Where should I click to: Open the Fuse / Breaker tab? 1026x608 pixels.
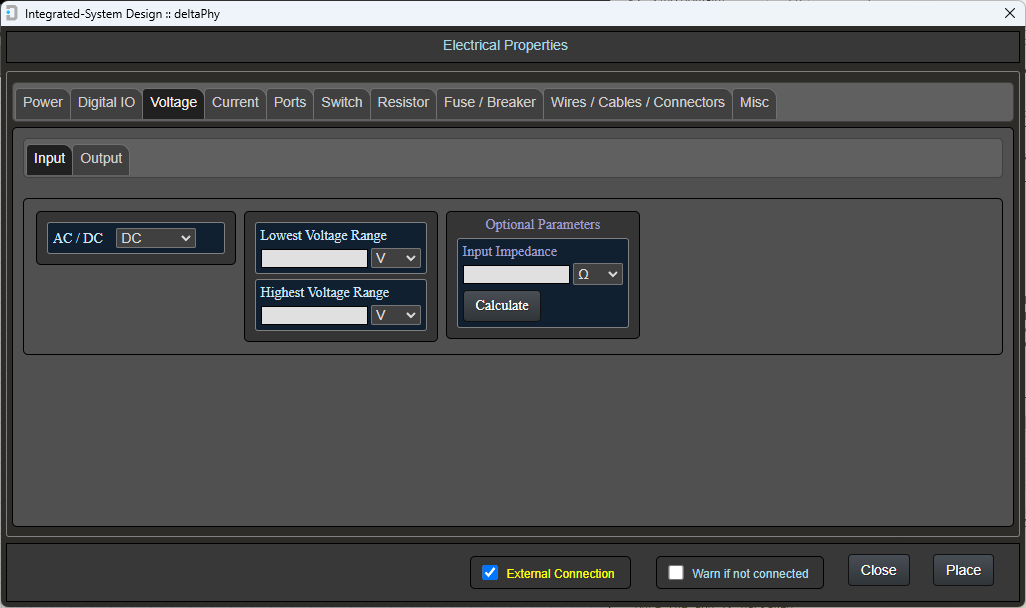[x=490, y=103]
